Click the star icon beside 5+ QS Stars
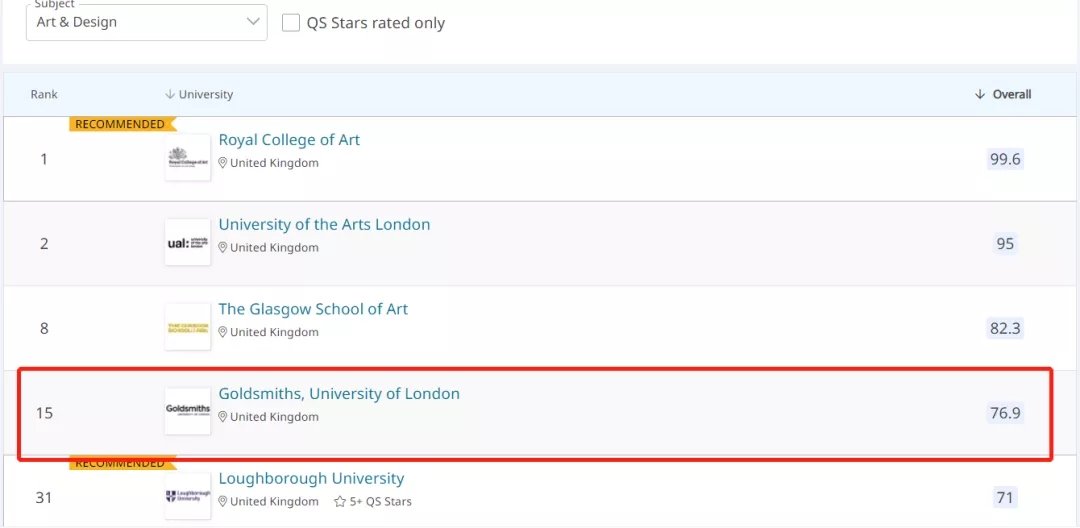 tap(340, 501)
